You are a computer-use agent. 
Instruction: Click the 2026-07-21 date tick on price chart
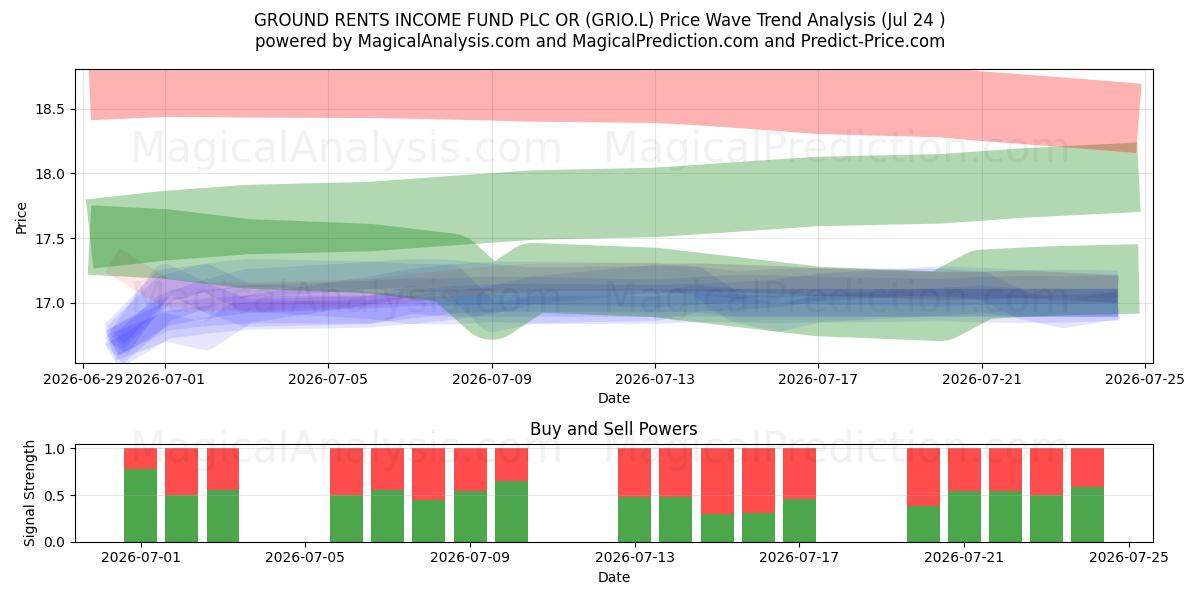tap(981, 379)
